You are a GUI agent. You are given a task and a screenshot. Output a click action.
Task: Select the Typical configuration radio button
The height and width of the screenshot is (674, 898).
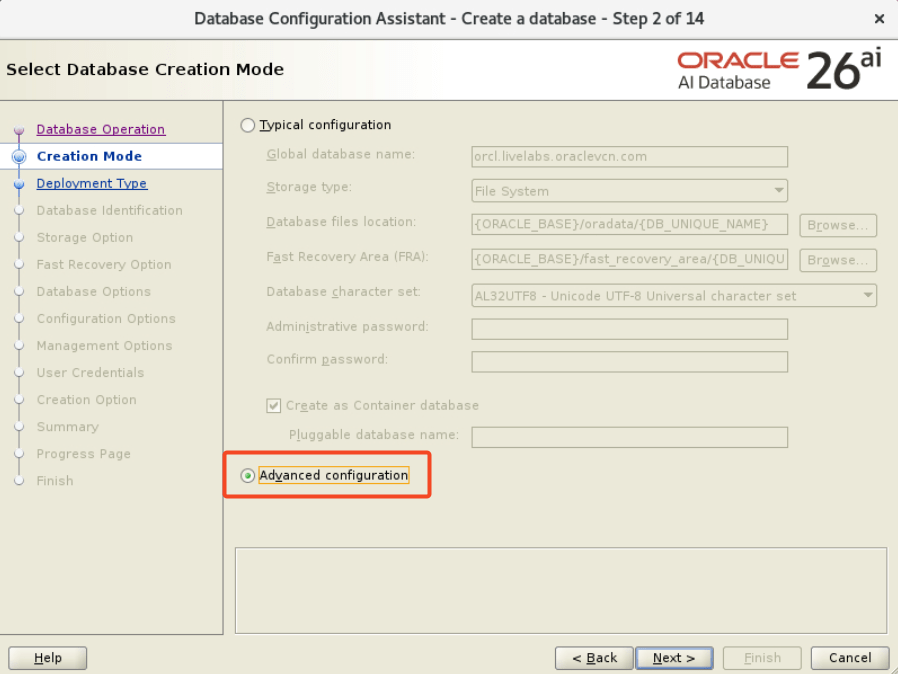point(248,125)
